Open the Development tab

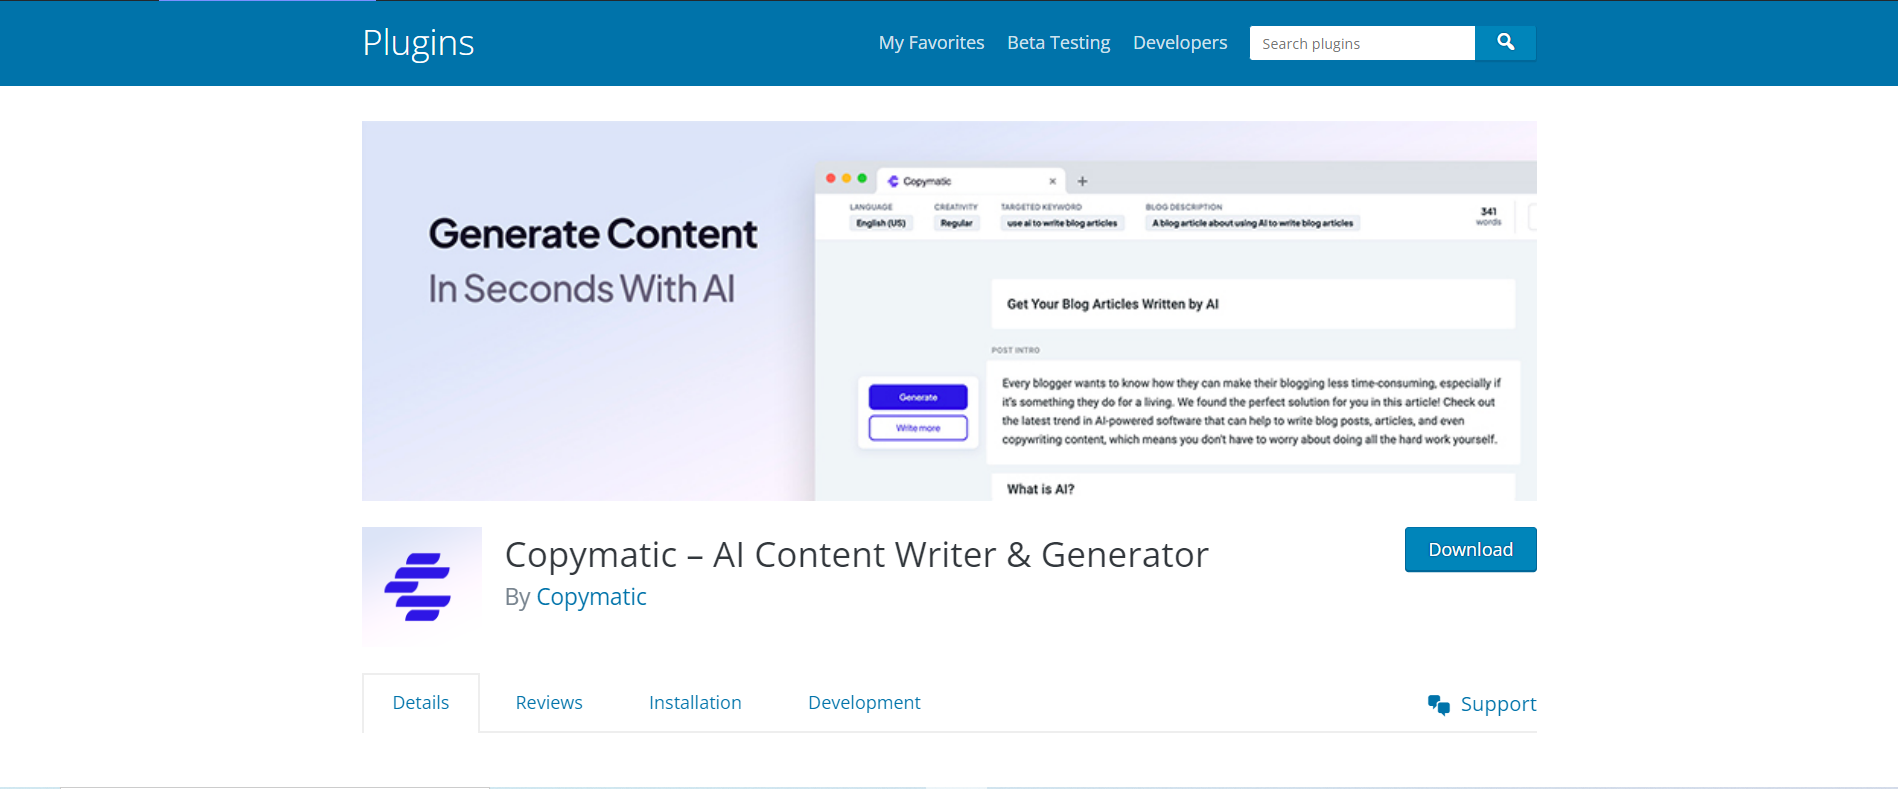(x=864, y=703)
